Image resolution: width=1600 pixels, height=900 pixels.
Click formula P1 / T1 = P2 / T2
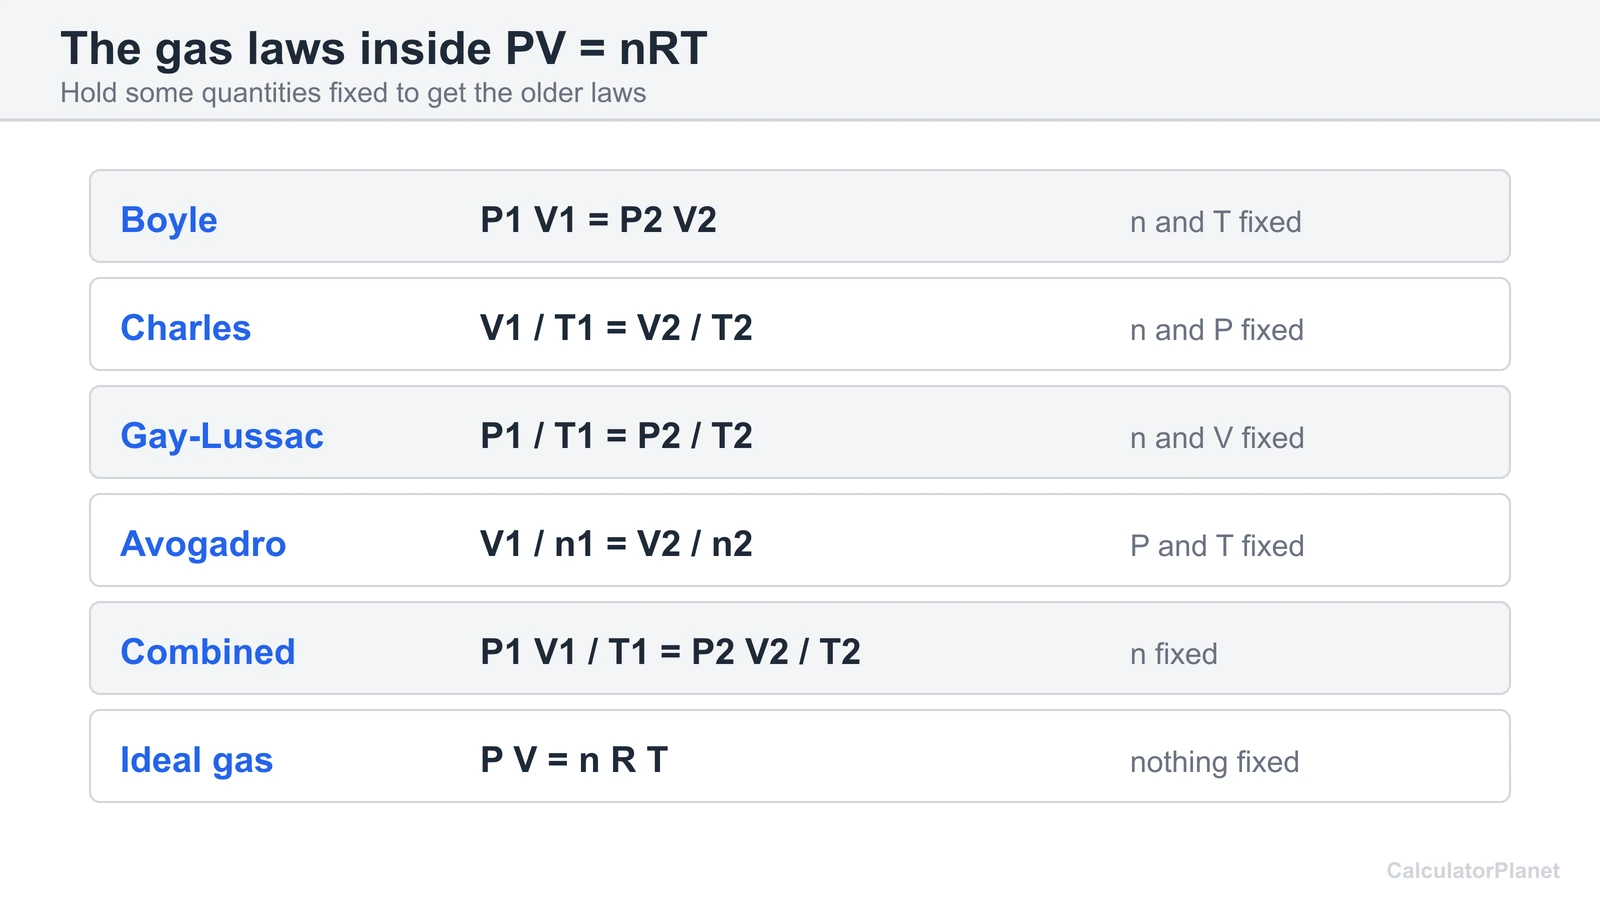616,436
